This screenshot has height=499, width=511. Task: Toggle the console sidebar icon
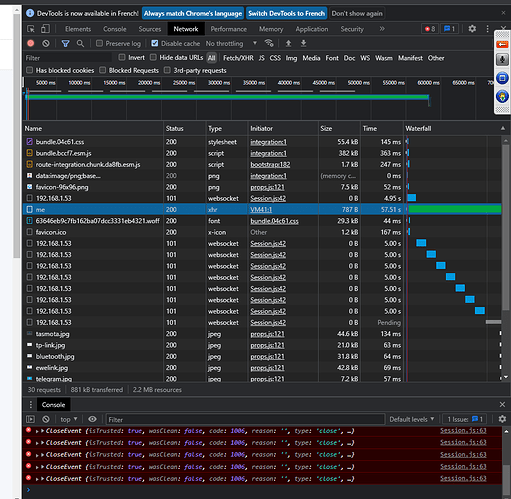[30, 419]
